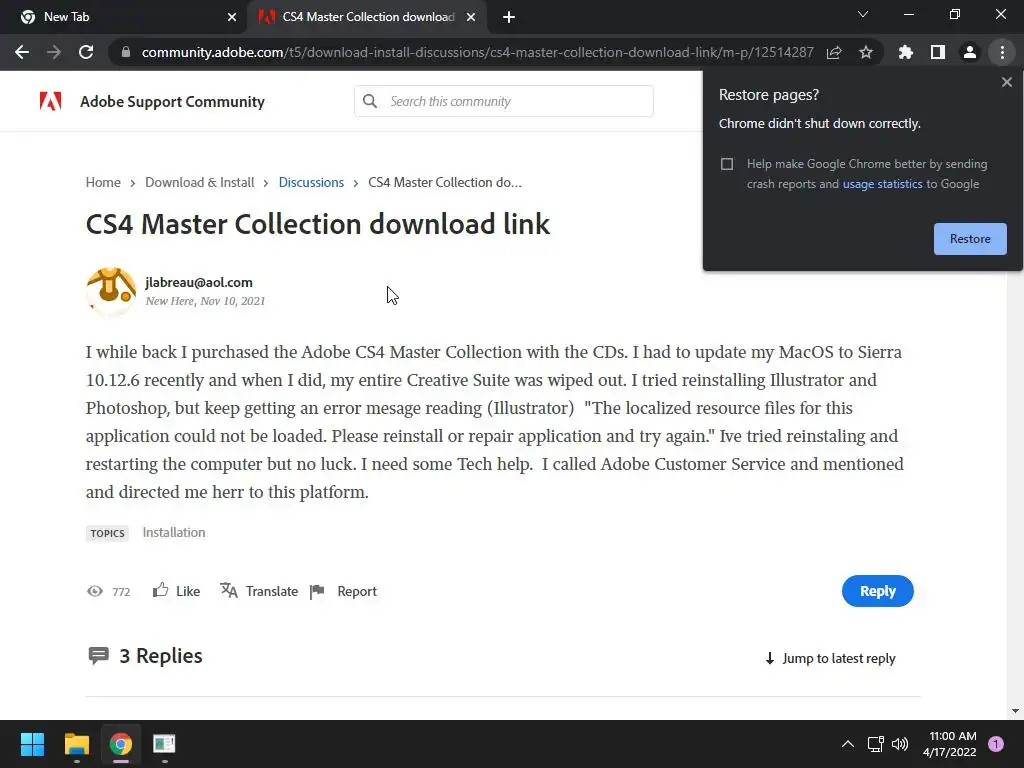This screenshot has height=768, width=1024.
Task: Click the TOPICS label
Action: pyautogui.click(x=108, y=534)
